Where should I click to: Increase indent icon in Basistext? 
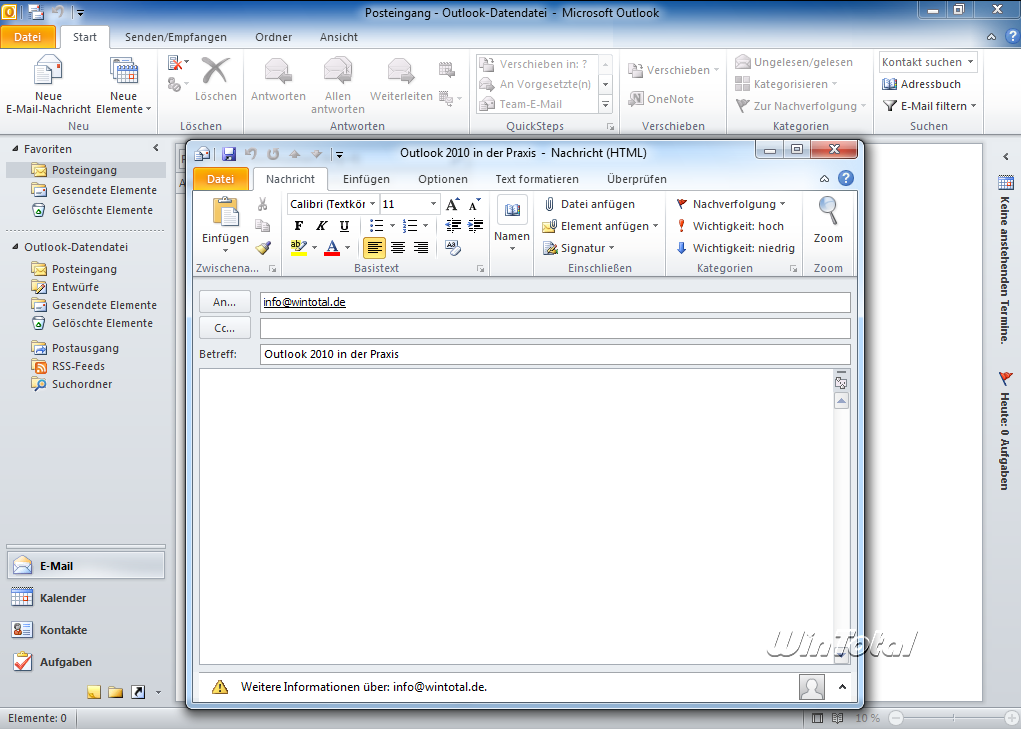point(475,226)
